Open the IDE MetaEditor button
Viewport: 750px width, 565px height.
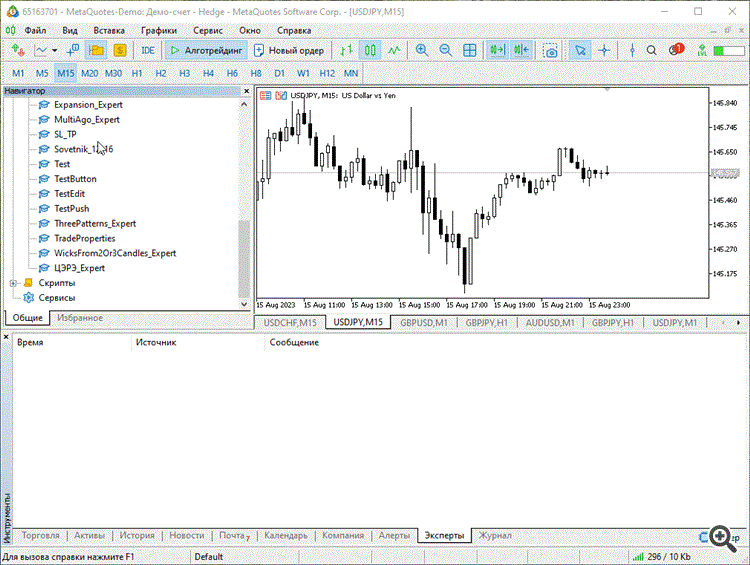coord(148,50)
